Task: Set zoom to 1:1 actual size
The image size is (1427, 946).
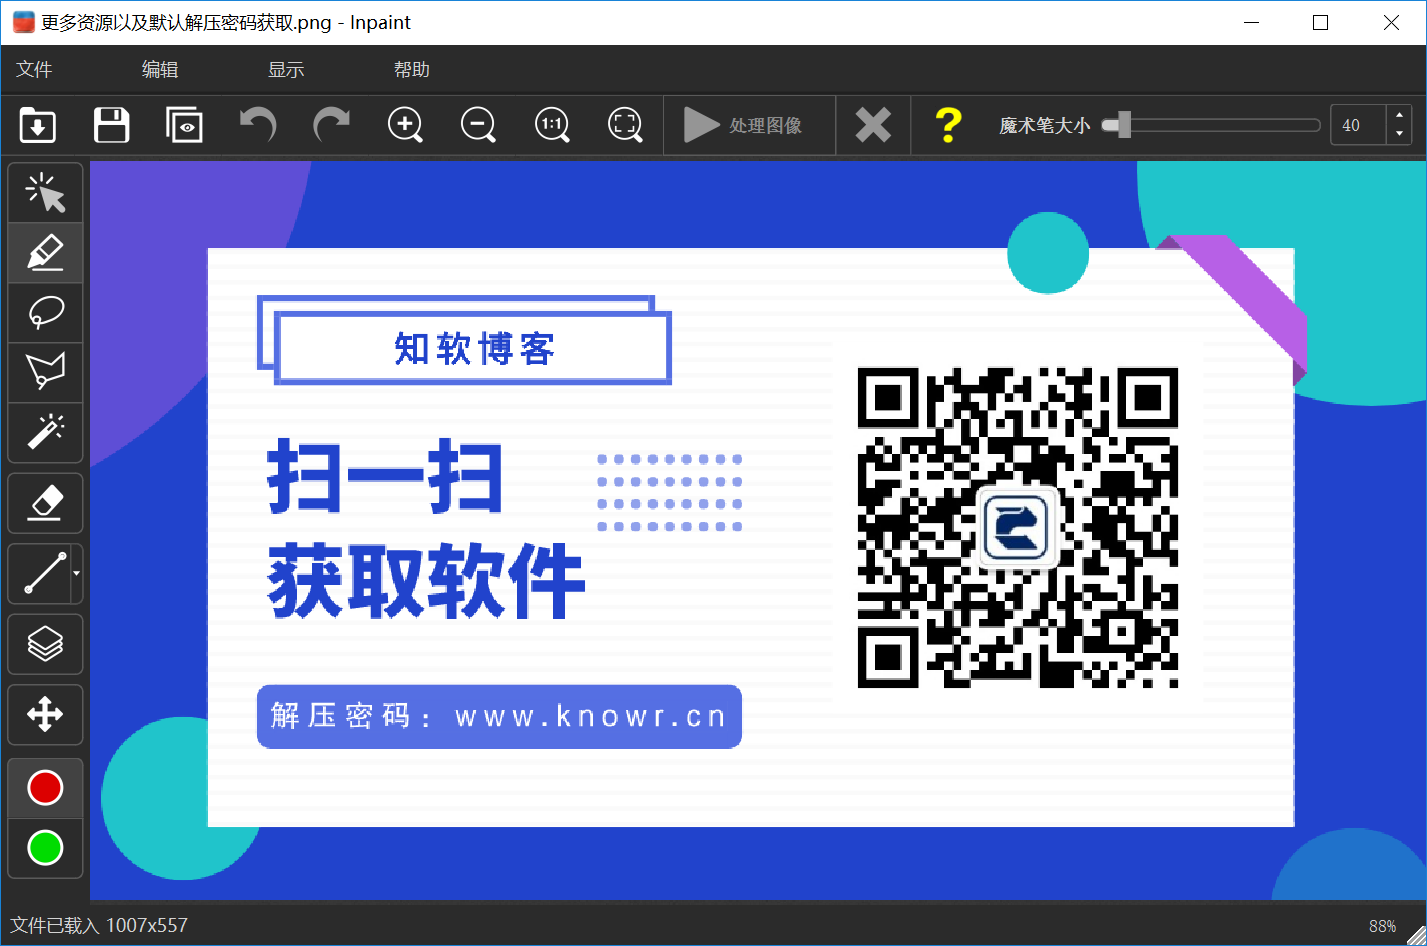Action: (x=552, y=125)
